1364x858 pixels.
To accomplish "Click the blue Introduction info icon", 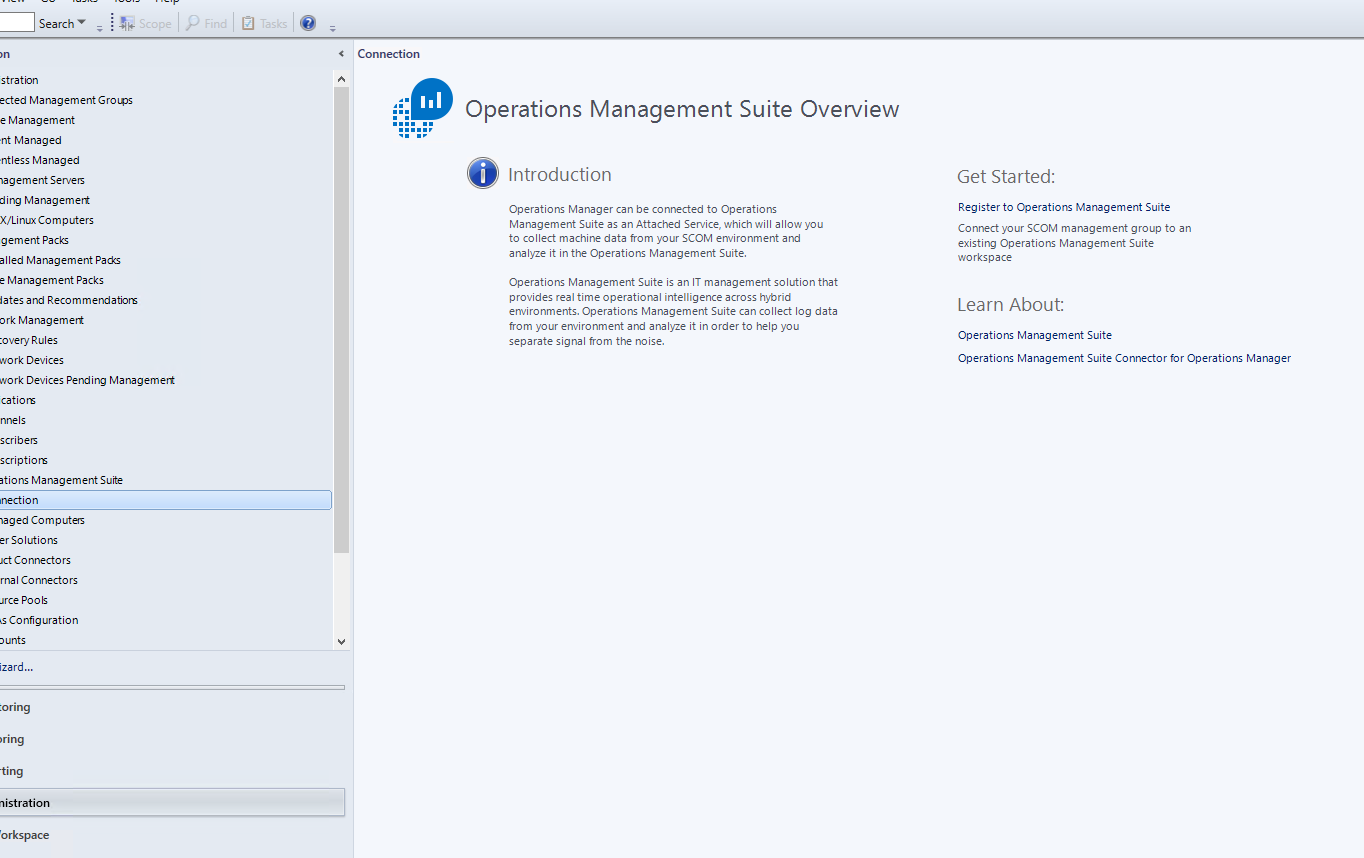I will 483,172.
